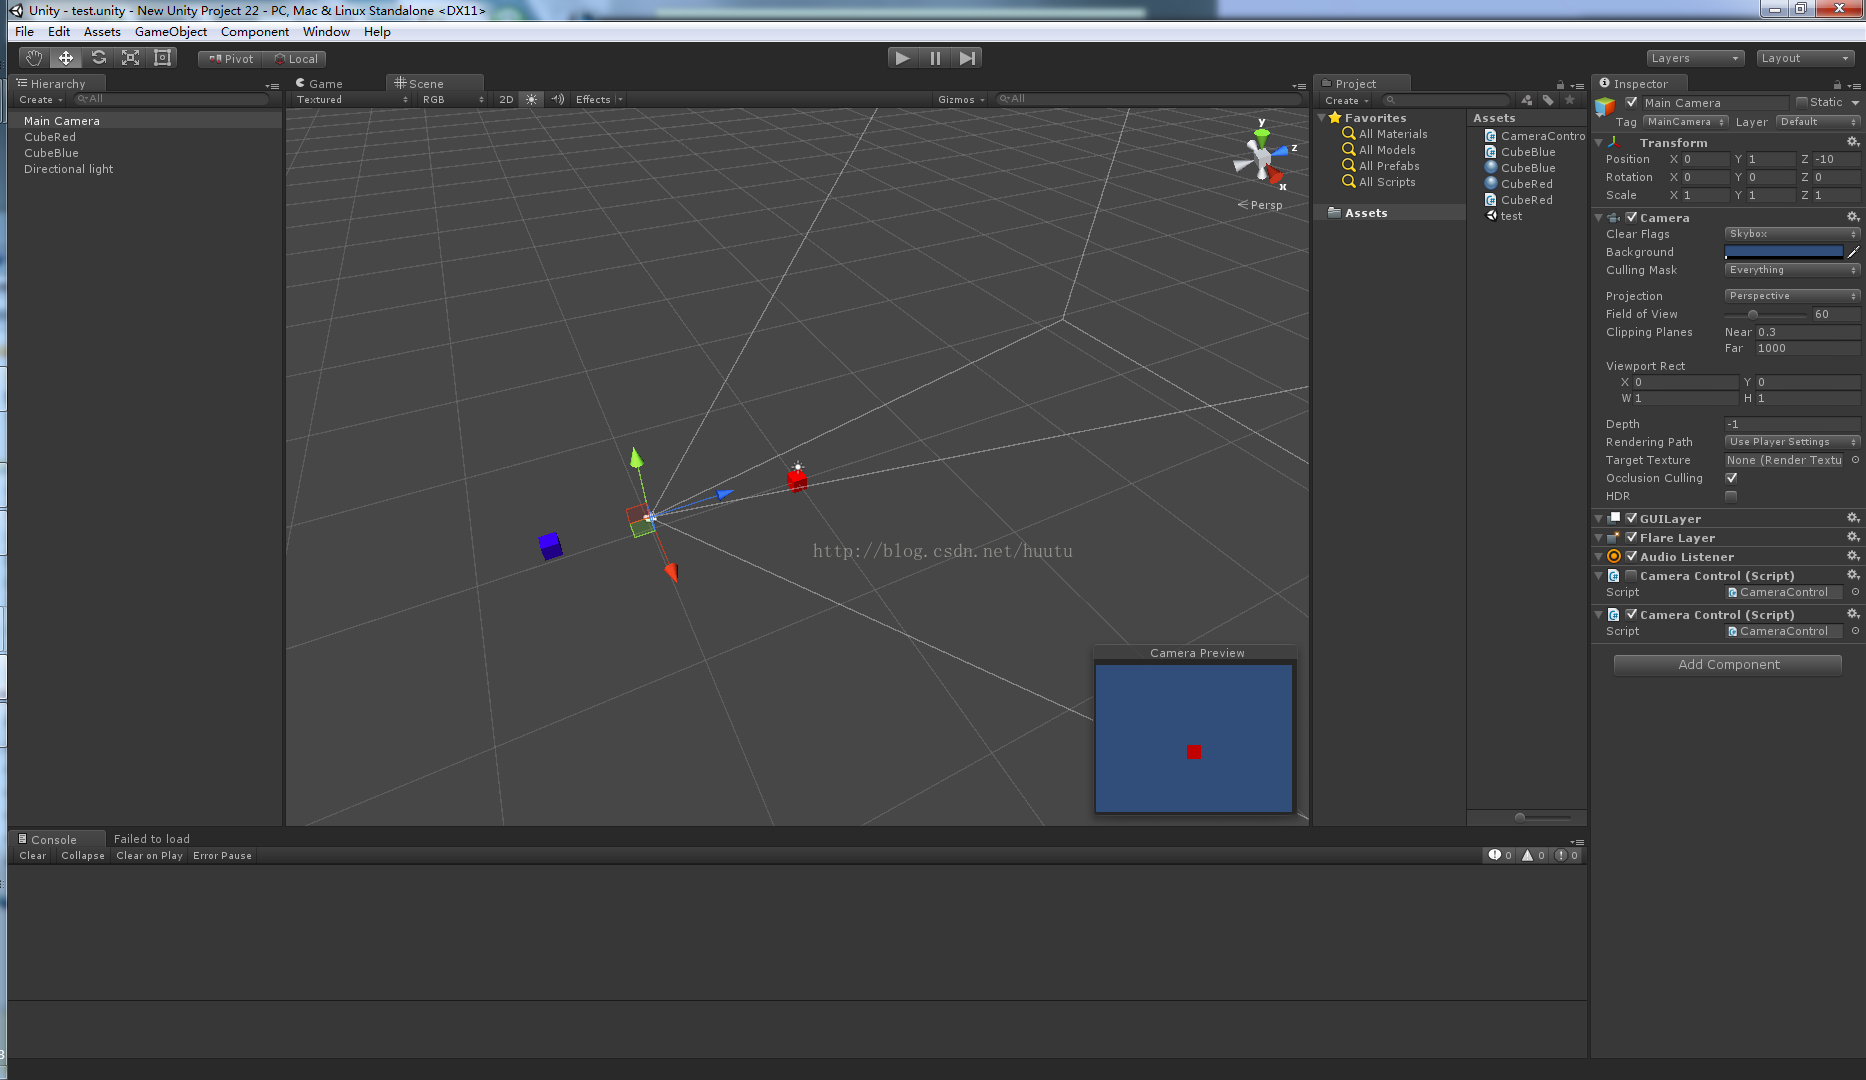Image resolution: width=1866 pixels, height=1080 pixels.
Task: Toggle scene audio speaker icon
Action: pyautogui.click(x=557, y=99)
